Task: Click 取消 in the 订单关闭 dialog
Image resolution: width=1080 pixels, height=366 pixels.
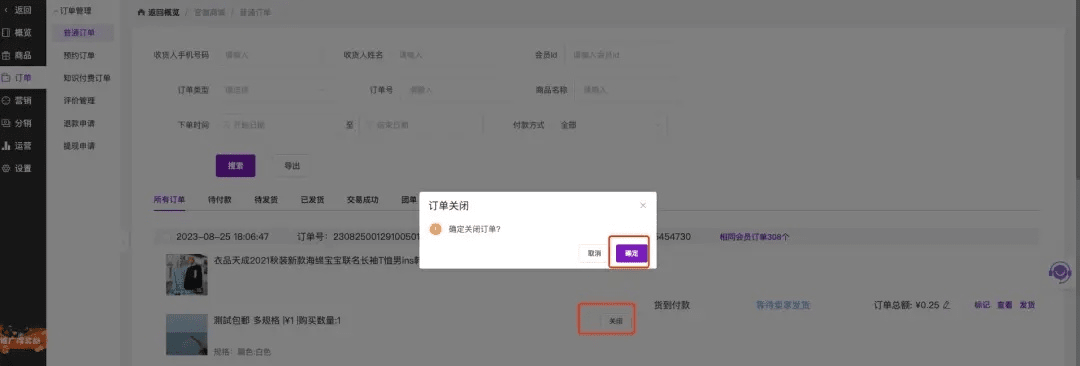Action: point(594,254)
